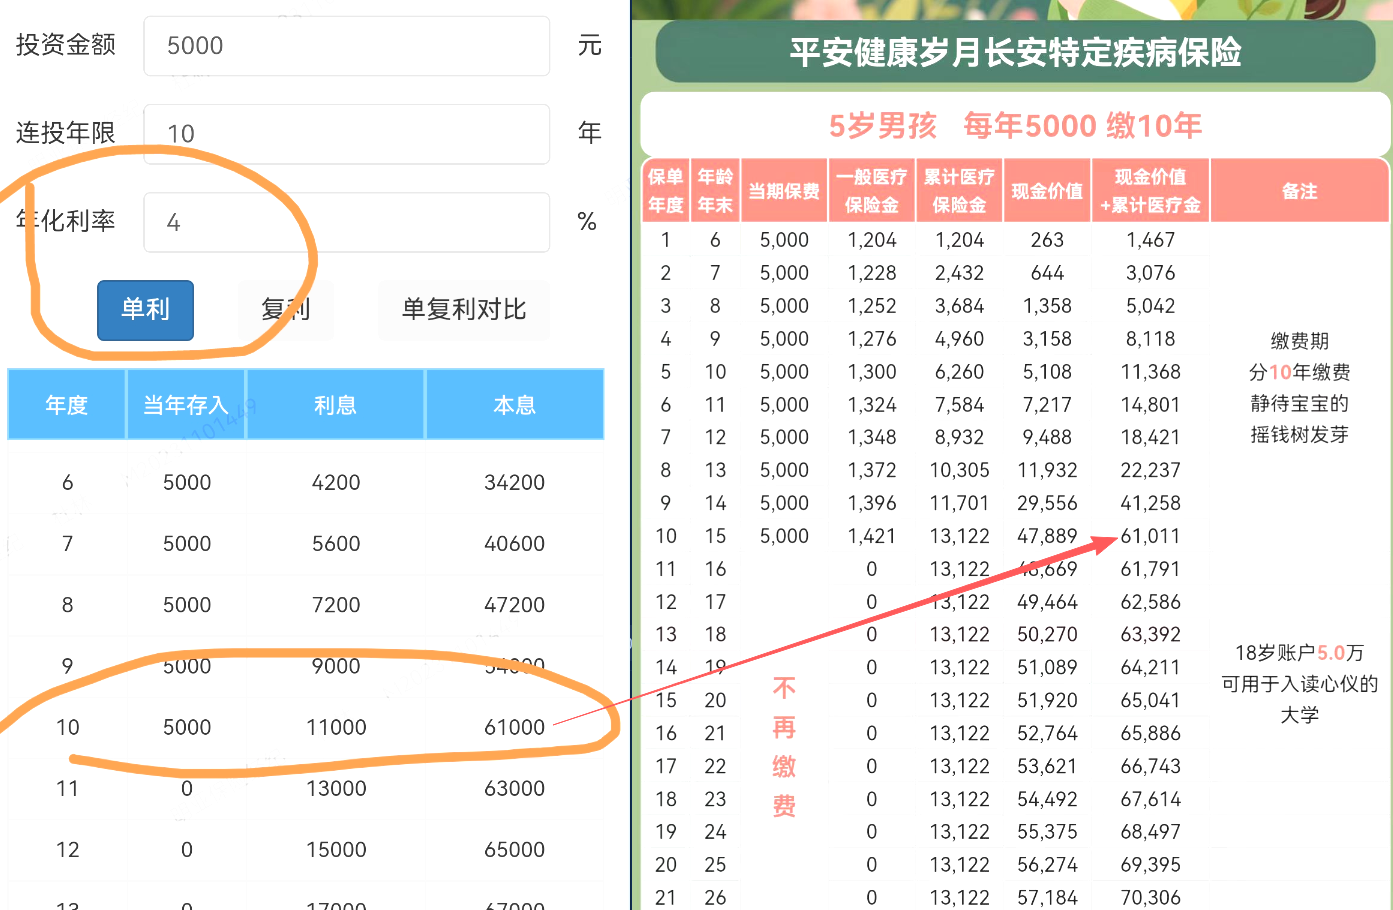Select the blue 单利 button

(145, 310)
